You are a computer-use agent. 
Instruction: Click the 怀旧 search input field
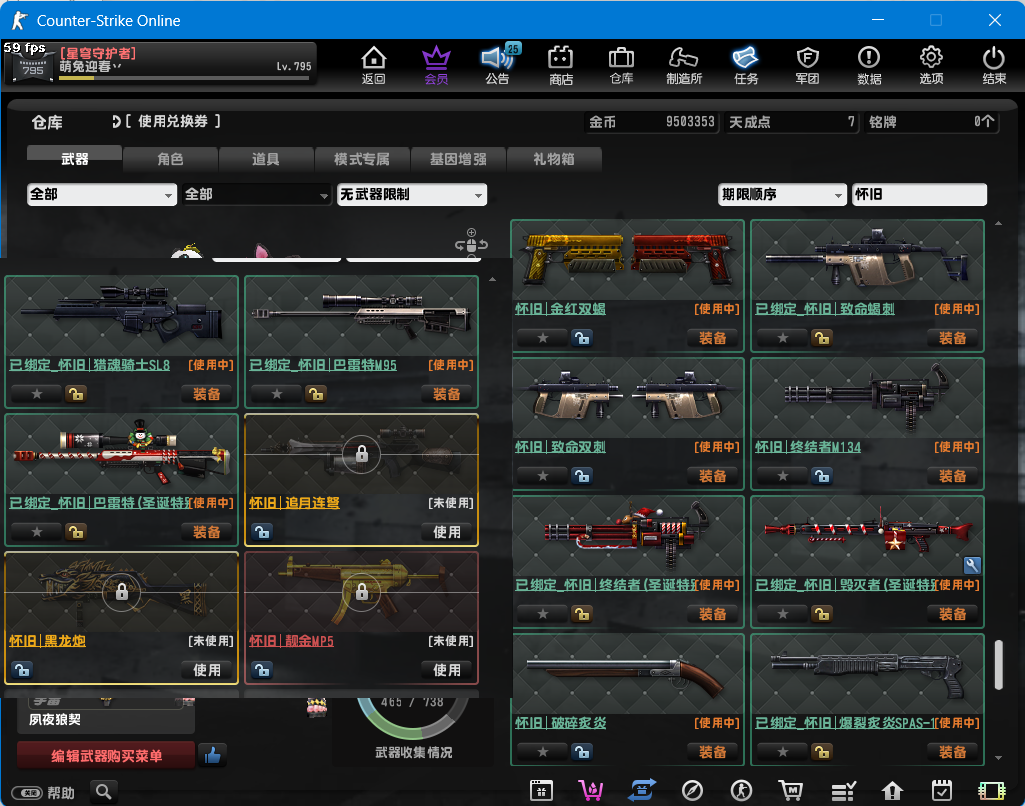point(919,195)
